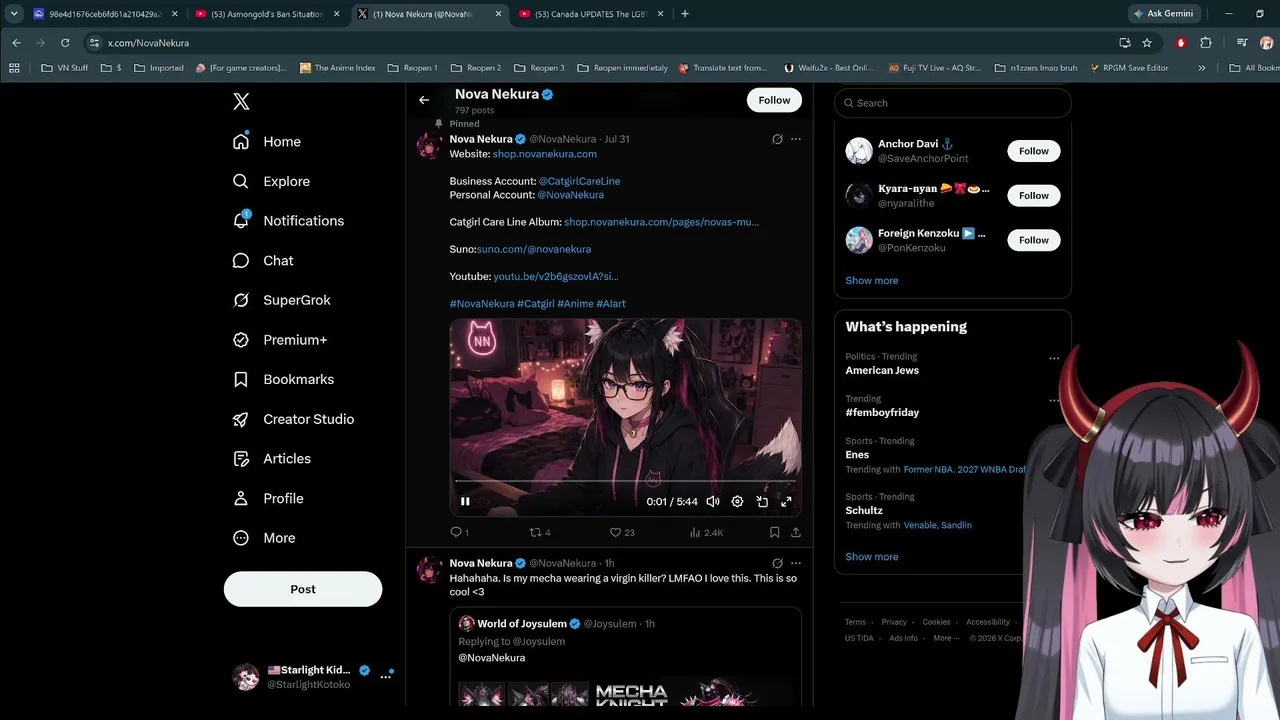This screenshot has width=1280, height=720.
Task: Open the American Jews trending topic
Action: (882, 370)
